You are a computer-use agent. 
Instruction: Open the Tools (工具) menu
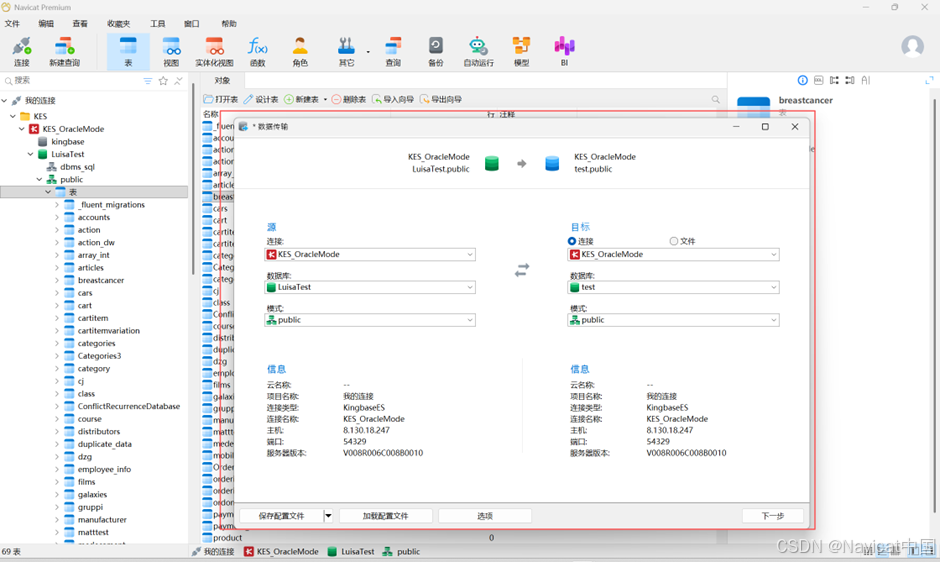(x=158, y=23)
